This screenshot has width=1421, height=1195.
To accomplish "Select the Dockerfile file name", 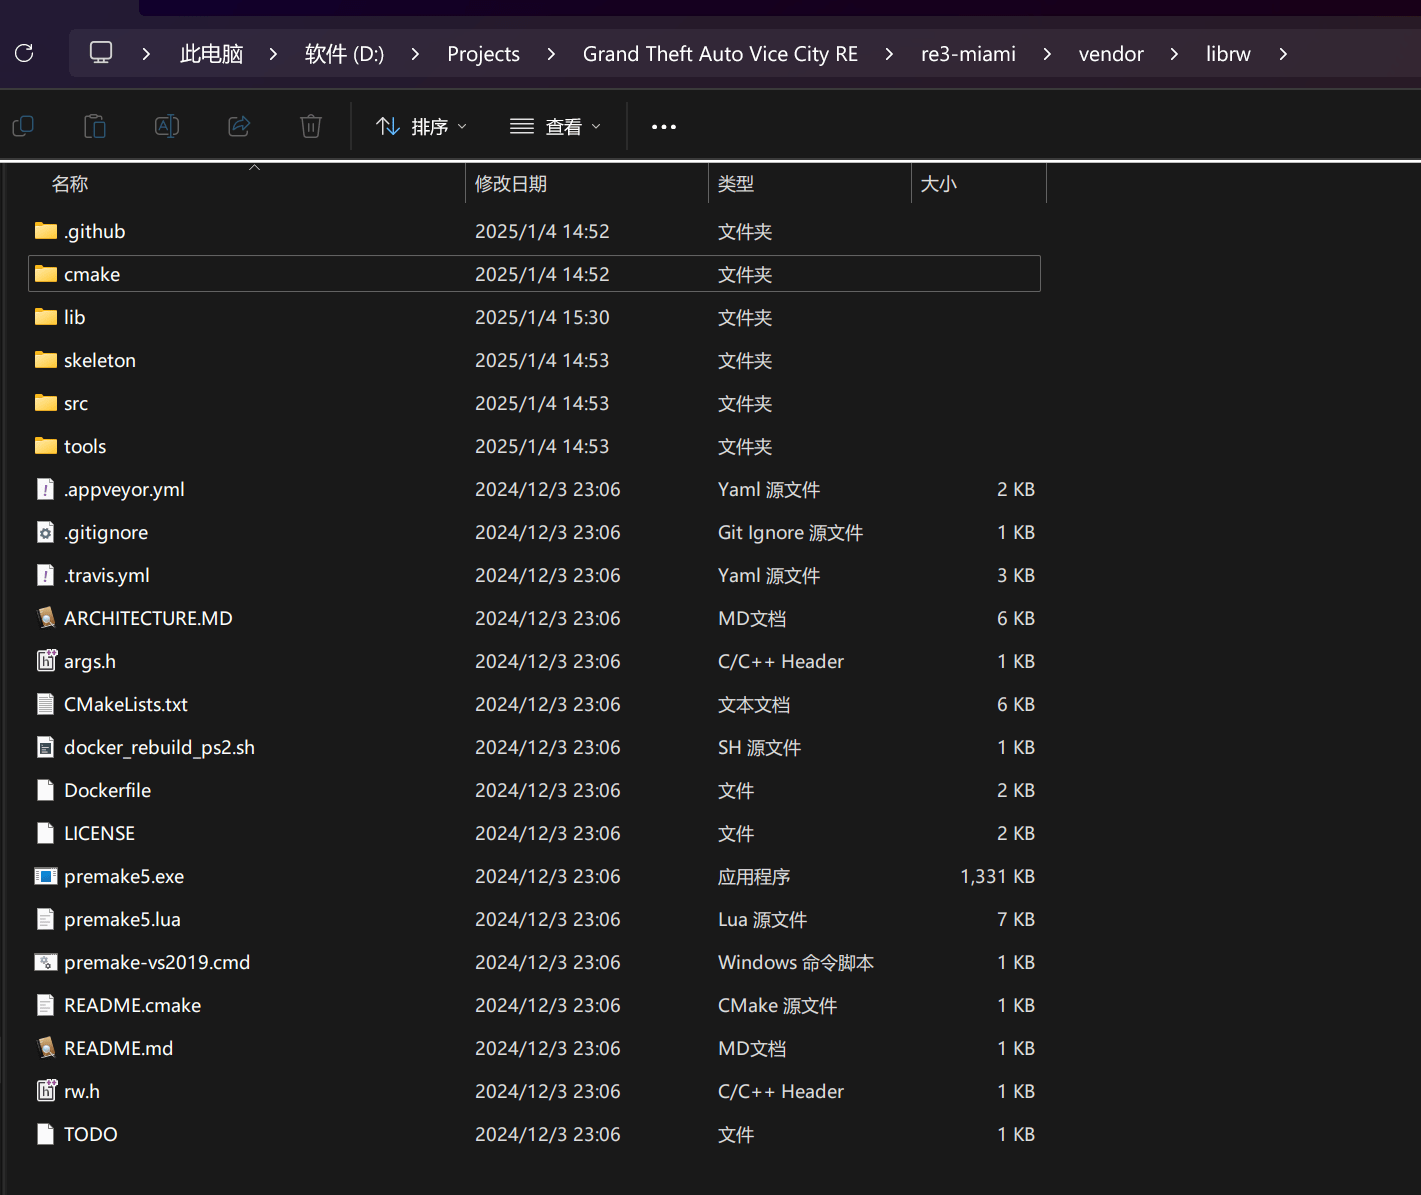I will click(108, 790).
